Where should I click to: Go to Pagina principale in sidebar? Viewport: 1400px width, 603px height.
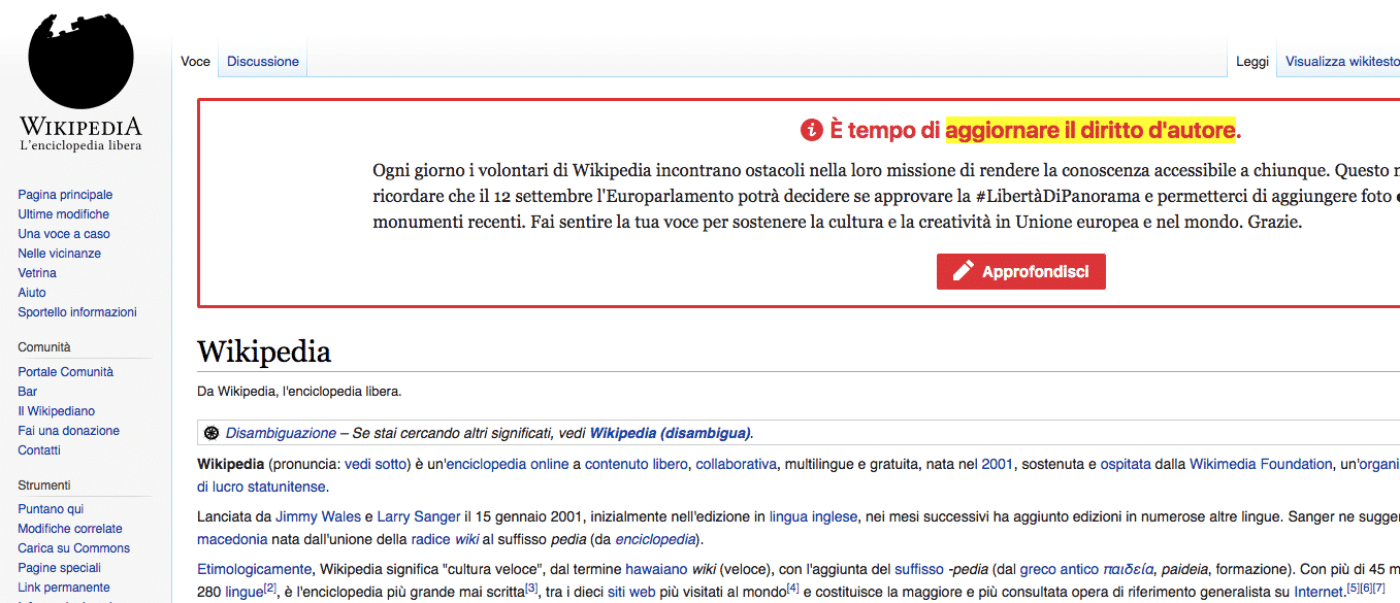pyautogui.click(x=65, y=195)
